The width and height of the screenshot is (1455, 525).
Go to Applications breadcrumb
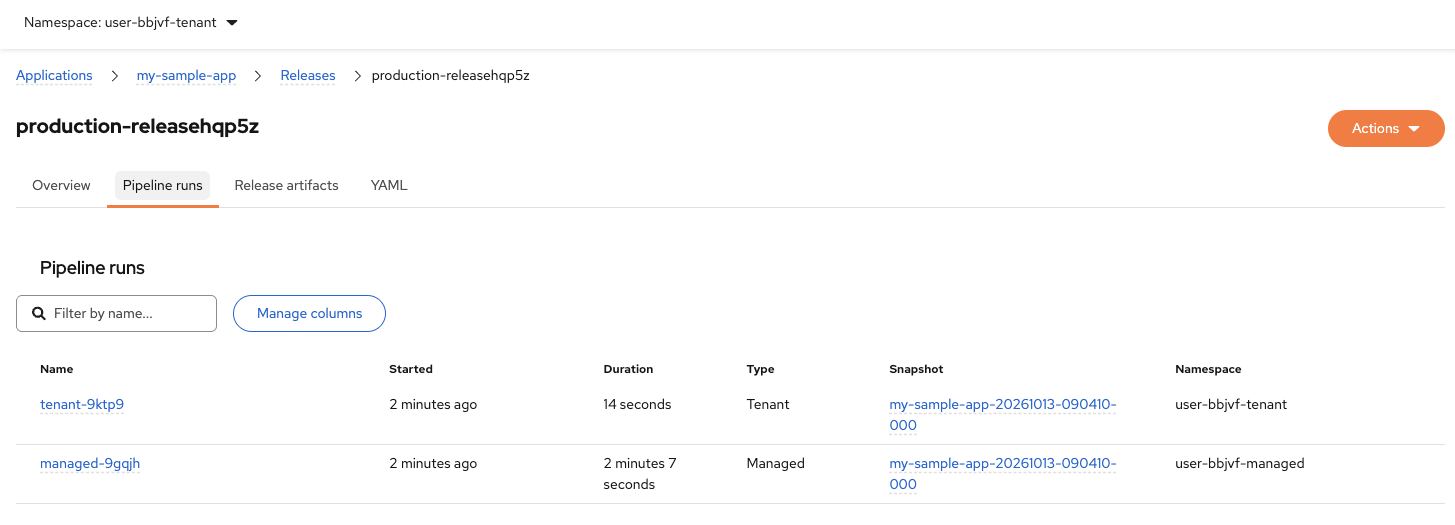[54, 76]
